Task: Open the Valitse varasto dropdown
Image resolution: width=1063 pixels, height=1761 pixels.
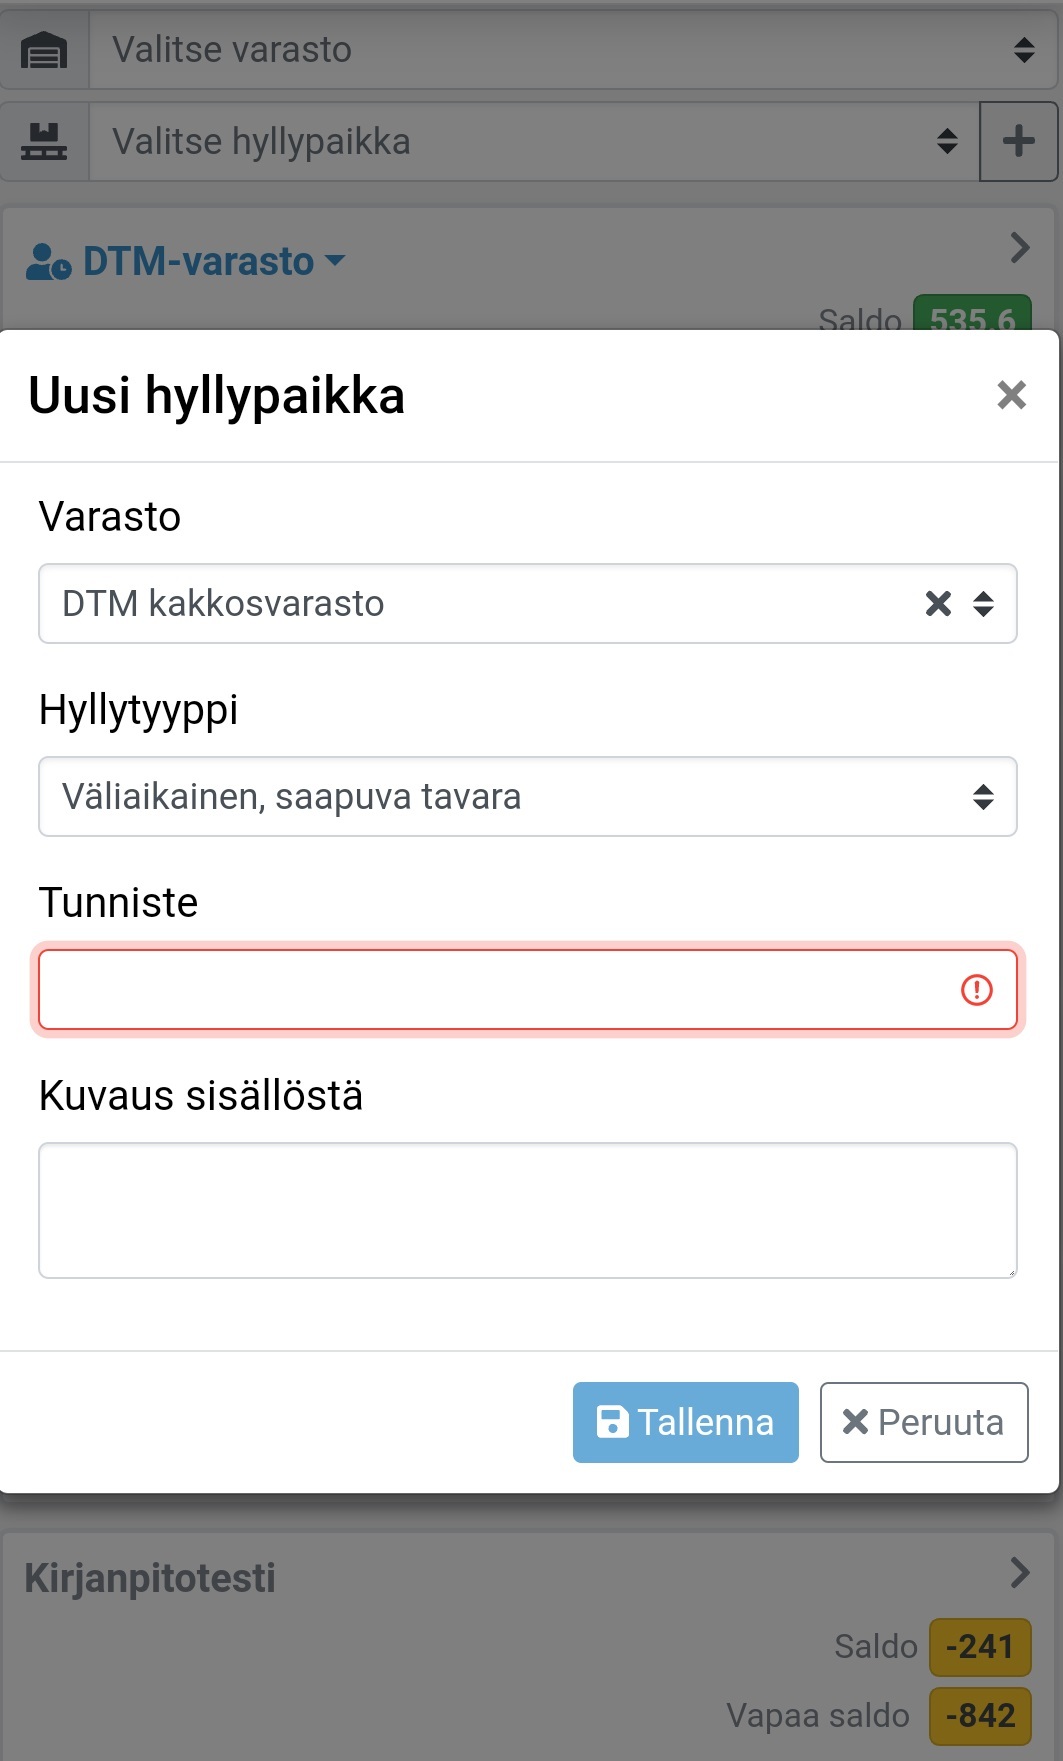Action: [x=560, y=50]
